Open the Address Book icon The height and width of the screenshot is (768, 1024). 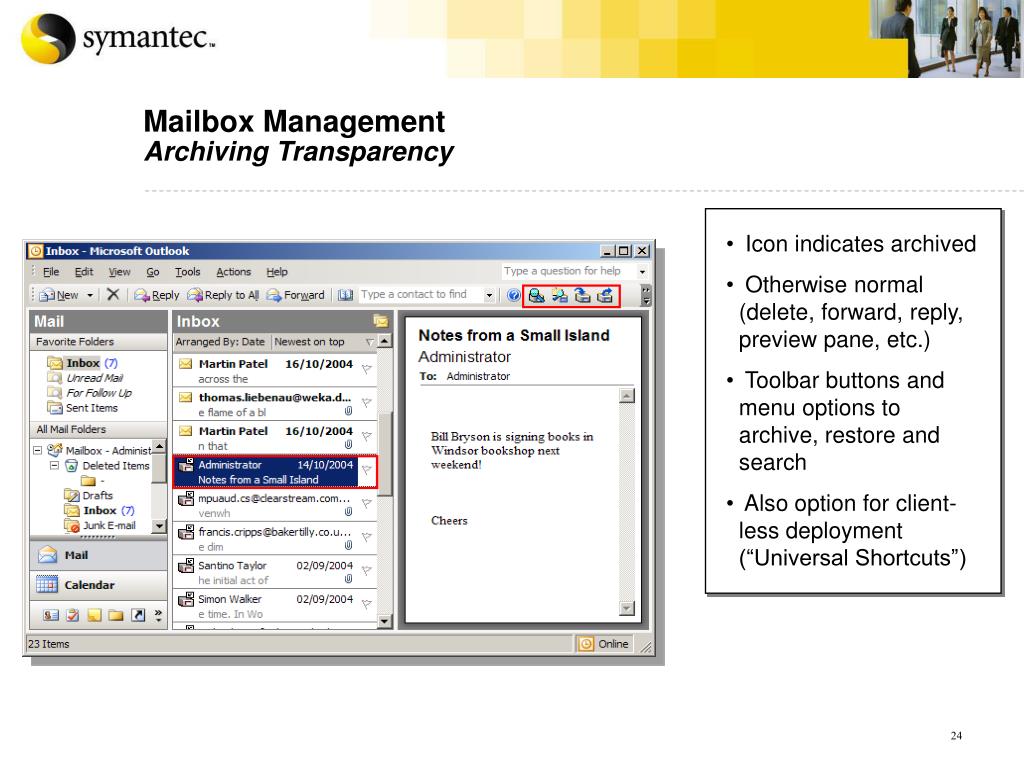(x=345, y=295)
